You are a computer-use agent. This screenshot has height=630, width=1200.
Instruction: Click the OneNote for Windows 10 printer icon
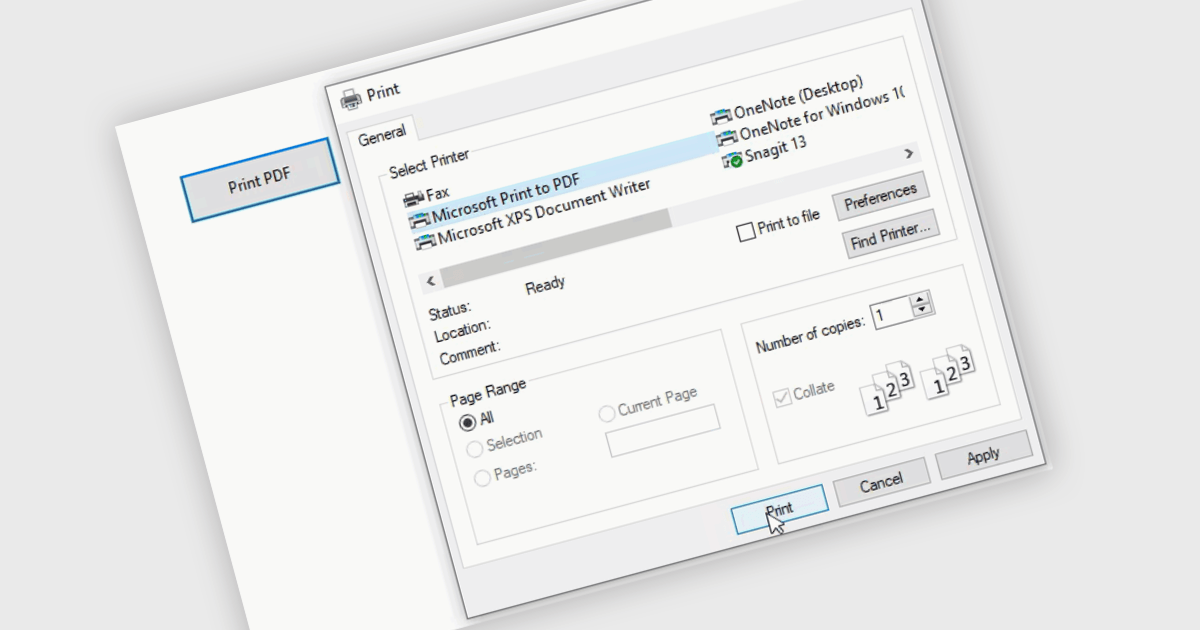coord(727,137)
